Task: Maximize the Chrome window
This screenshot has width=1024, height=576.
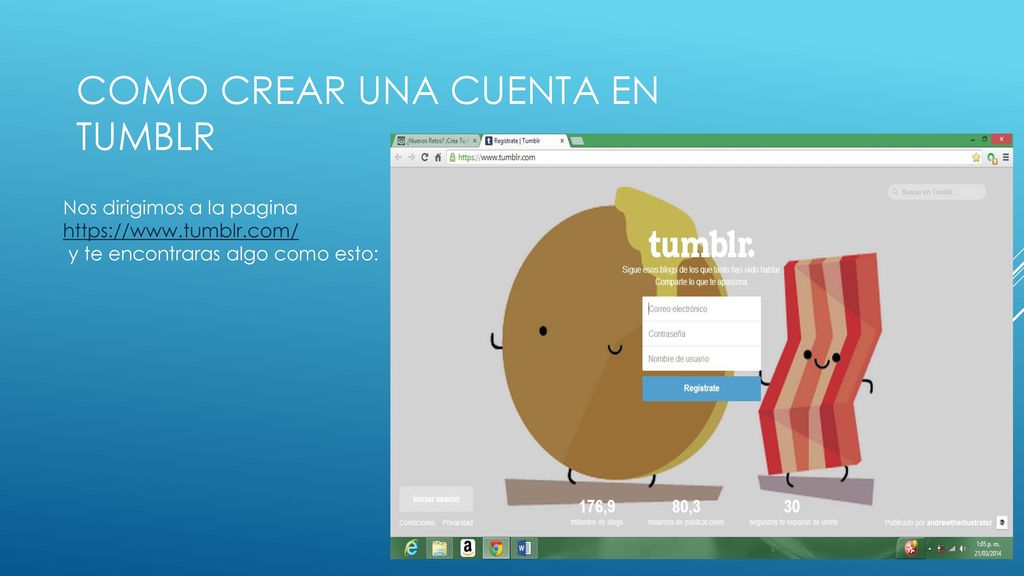Action: click(x=984, y=139)
